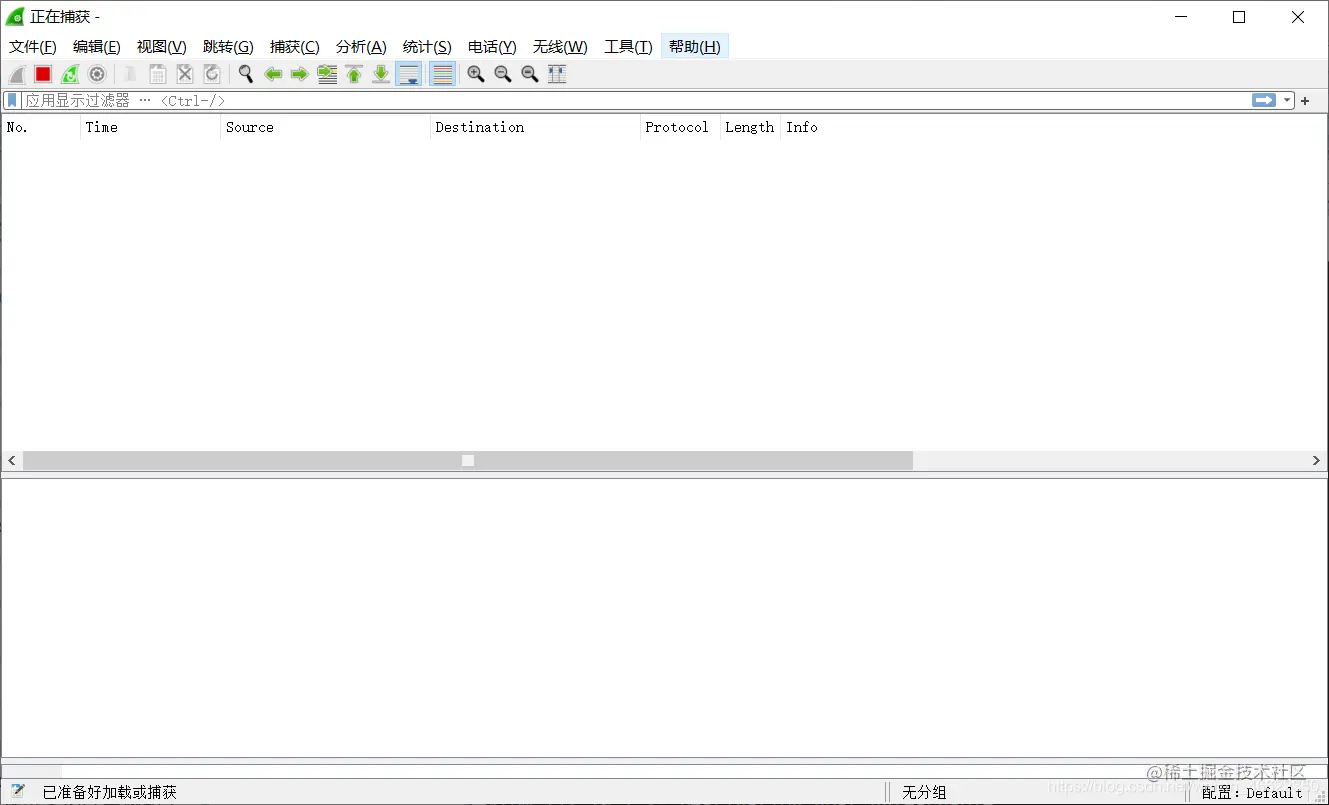Open the 编辑(E) menu
The width and height of the screenshot is (1329, 805).
(97, 46)
